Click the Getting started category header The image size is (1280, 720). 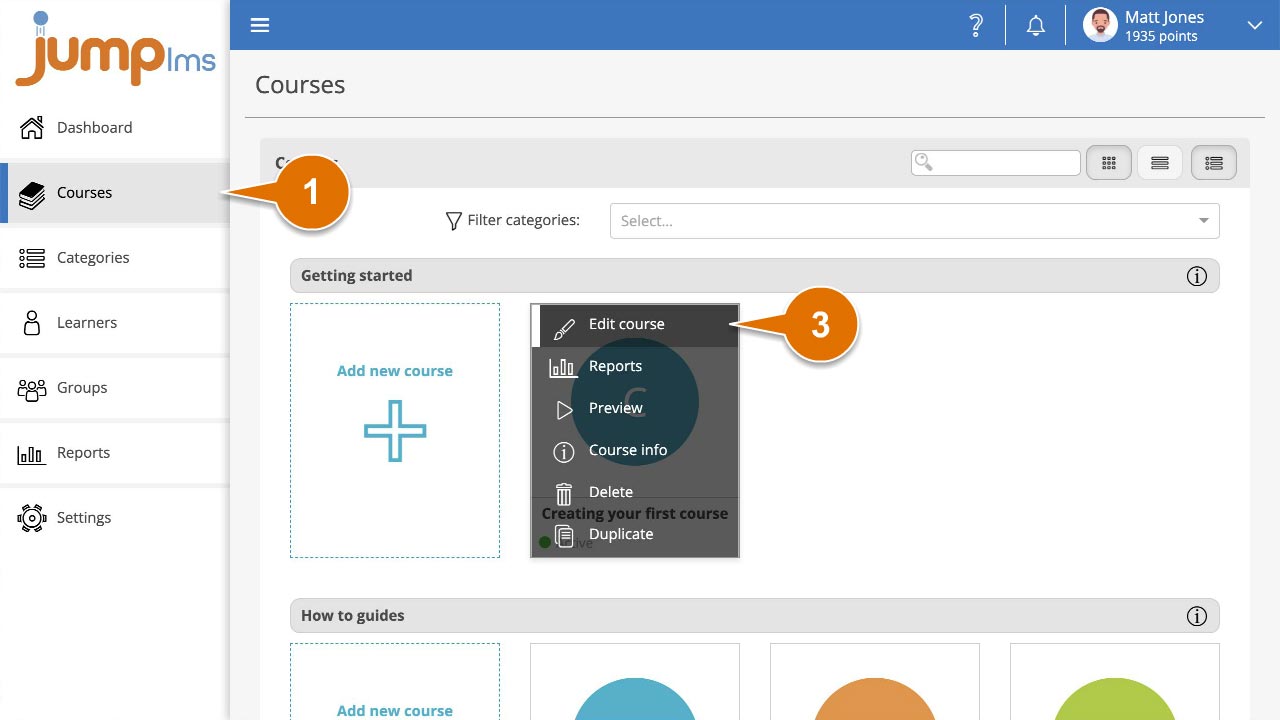click(755, 276)
